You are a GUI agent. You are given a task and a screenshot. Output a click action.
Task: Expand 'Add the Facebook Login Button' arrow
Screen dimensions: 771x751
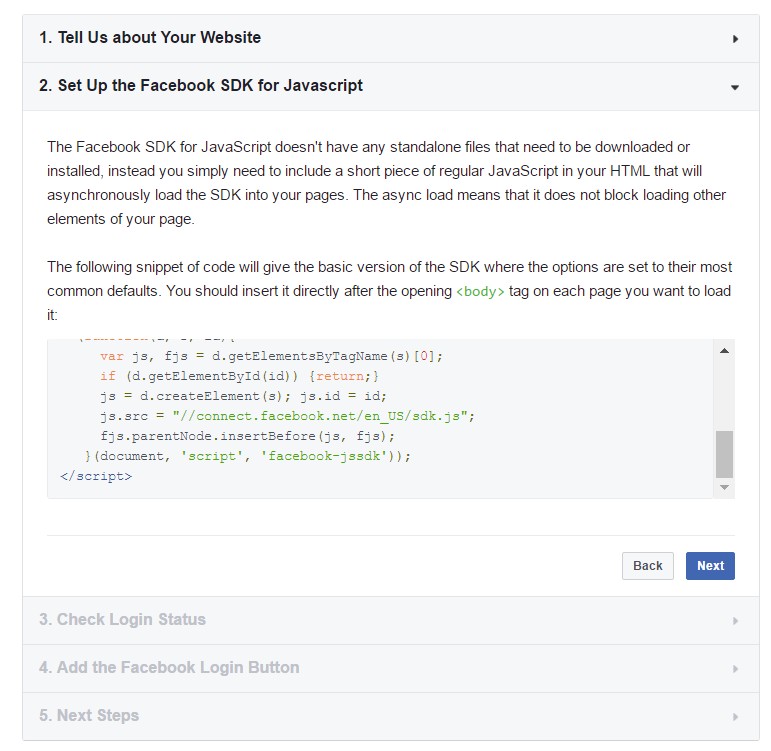pos(735,669)
